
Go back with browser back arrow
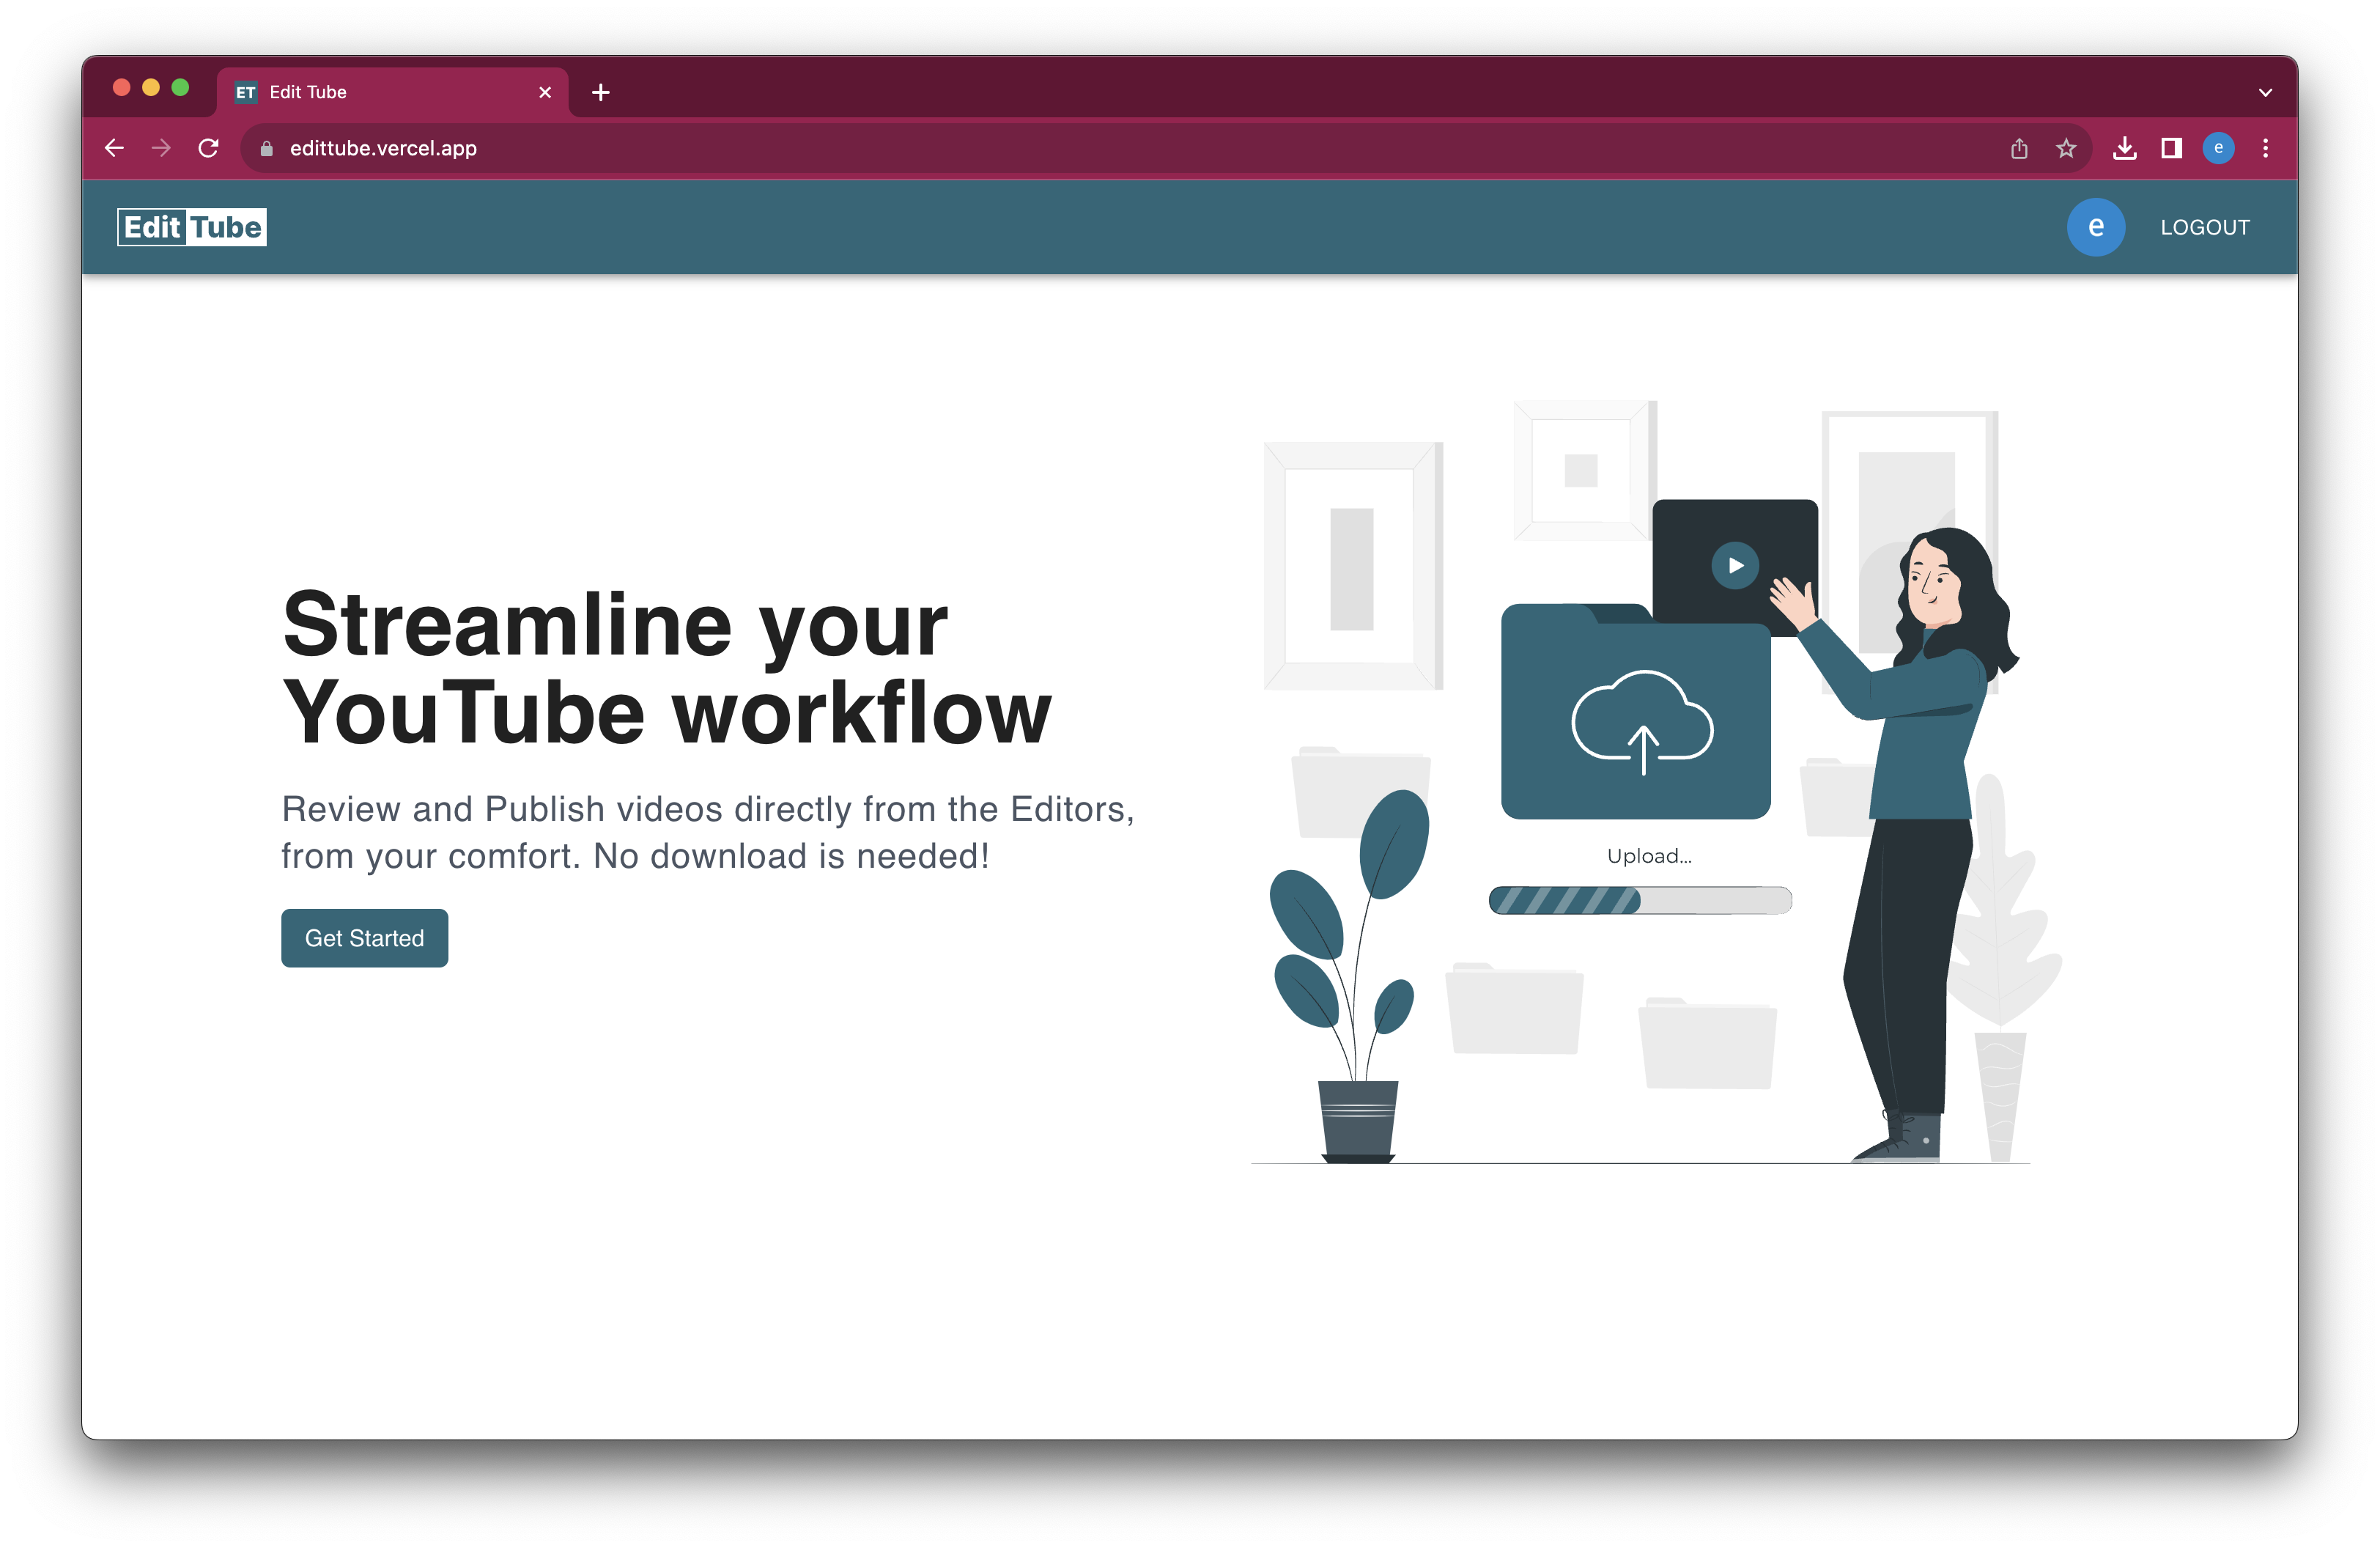[x=114, y=148]
